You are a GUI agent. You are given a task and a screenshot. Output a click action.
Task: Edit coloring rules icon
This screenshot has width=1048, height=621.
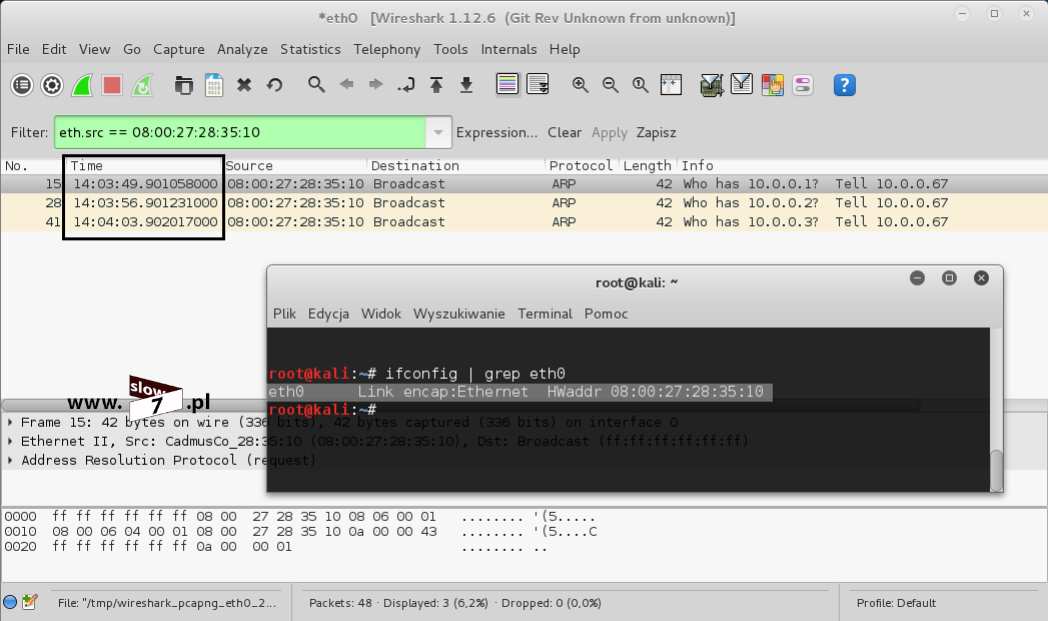[773, 85]
